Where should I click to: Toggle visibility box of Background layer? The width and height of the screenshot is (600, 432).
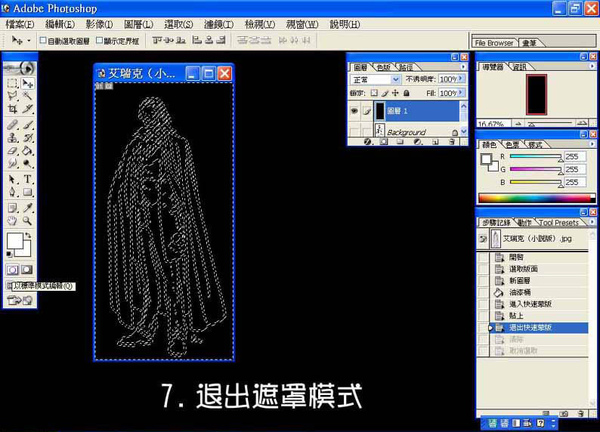coord(354,132)
